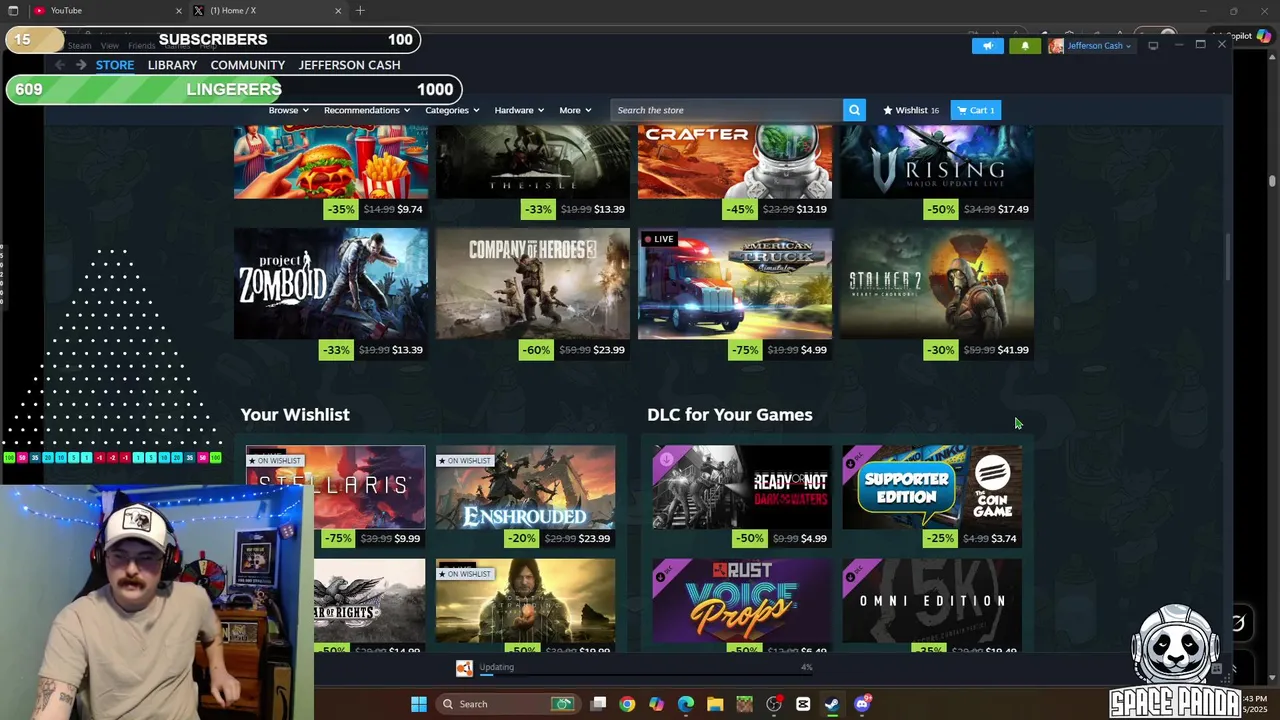Screen dimensions: 1280x720
Task: Expand the Browse dropdown menu
Action: pos(288,110)
